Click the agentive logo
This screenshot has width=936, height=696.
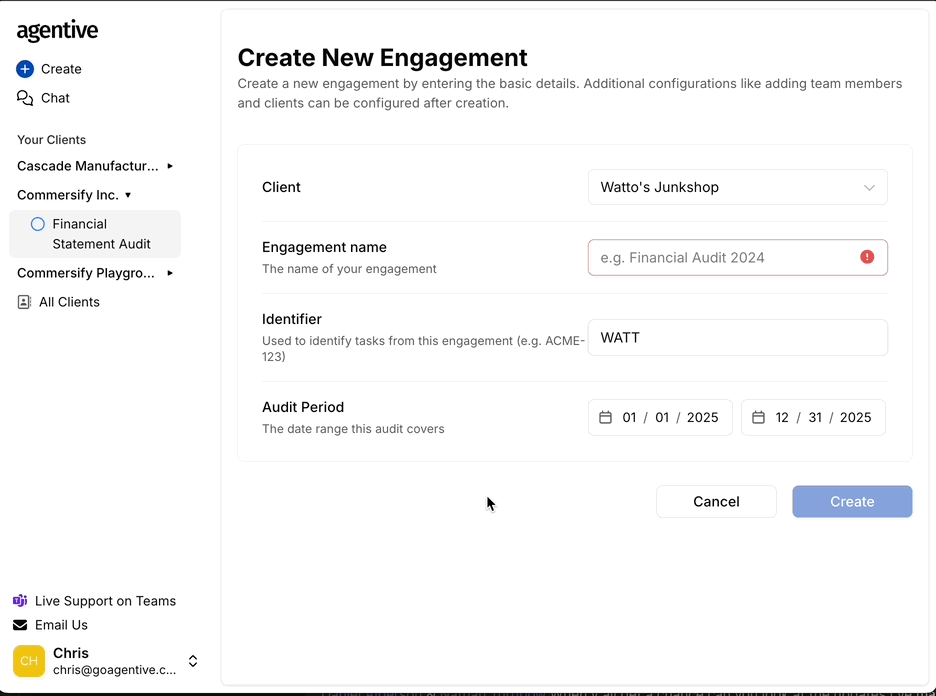(x=57, y=31)
